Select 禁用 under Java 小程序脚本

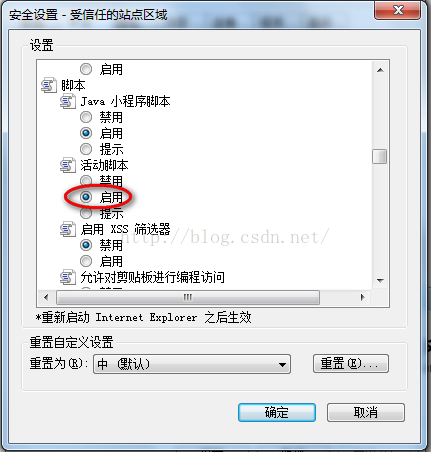86,117
